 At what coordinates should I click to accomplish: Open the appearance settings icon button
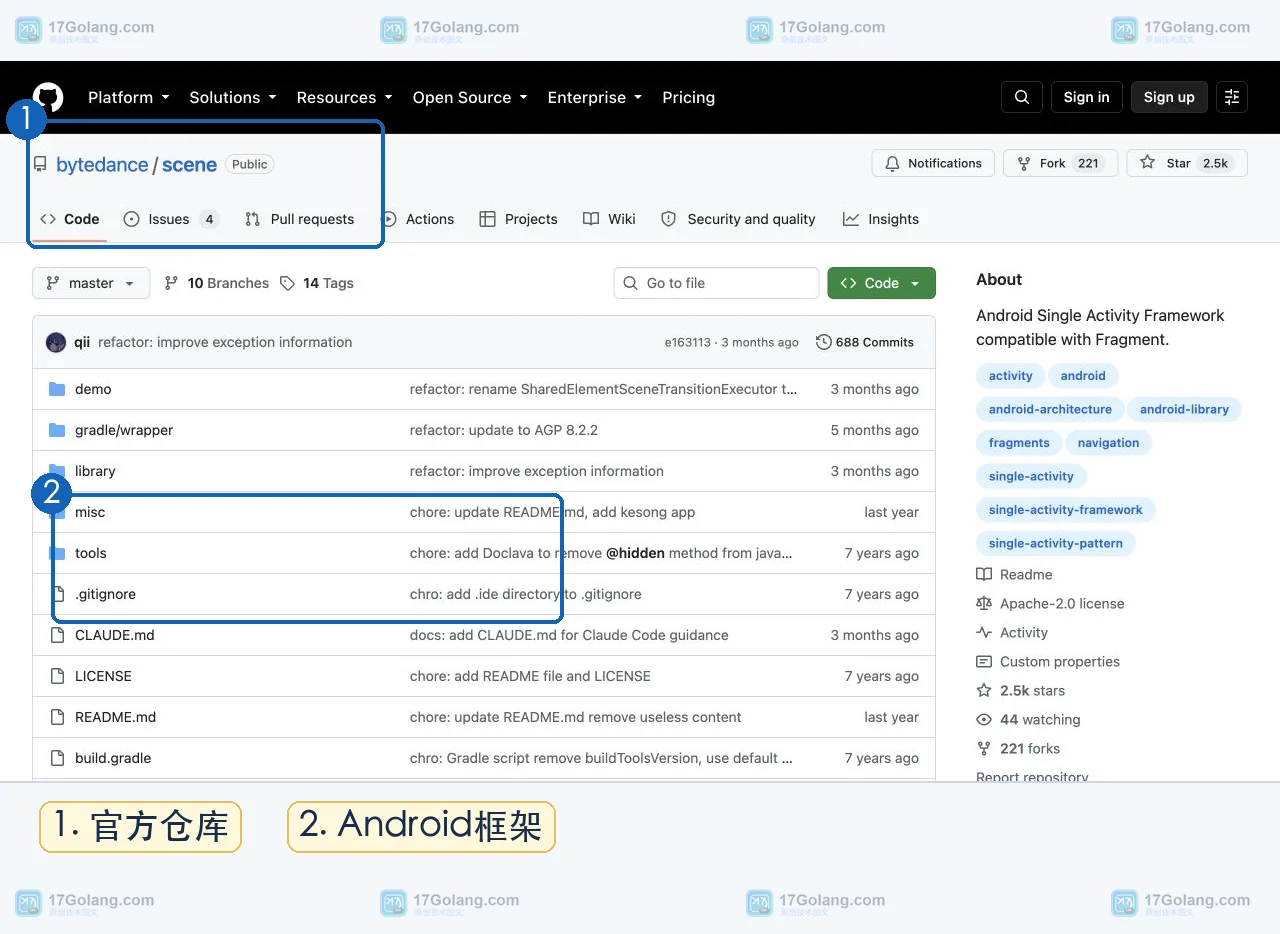coord(1232,97)
